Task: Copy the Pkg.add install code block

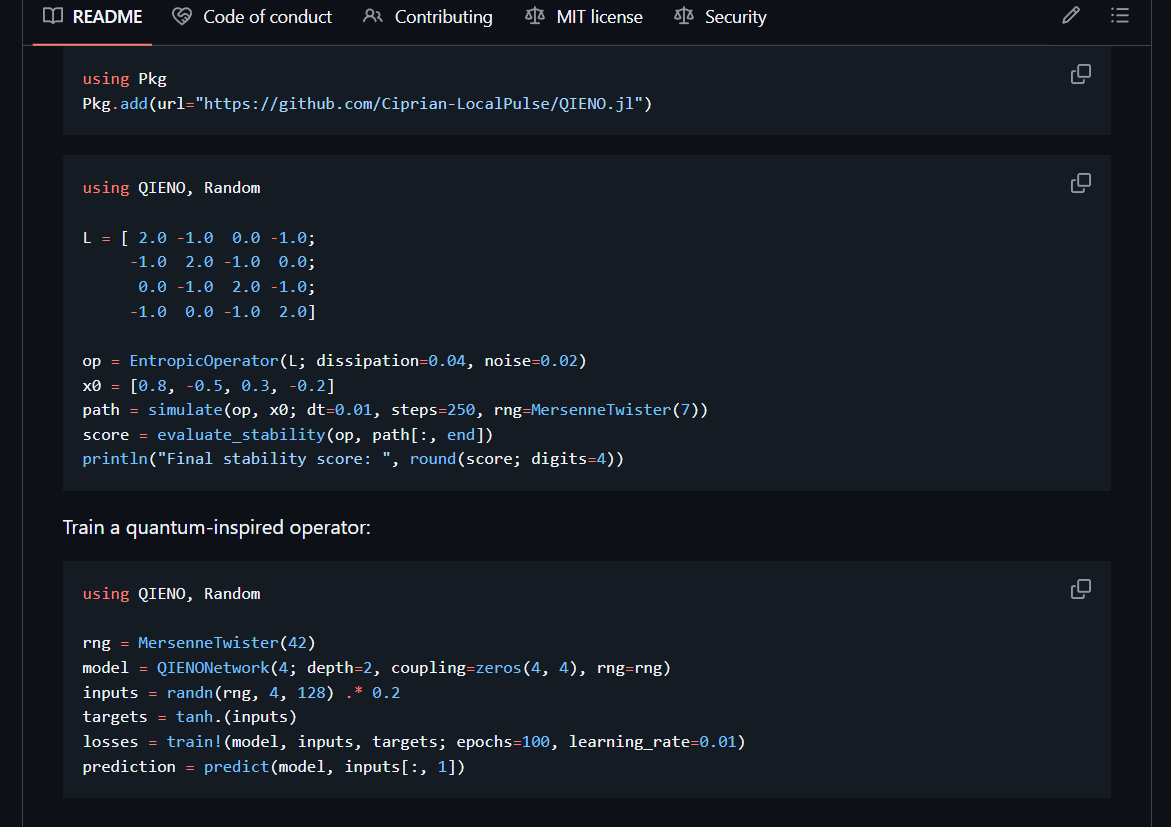Action: 1081,74
